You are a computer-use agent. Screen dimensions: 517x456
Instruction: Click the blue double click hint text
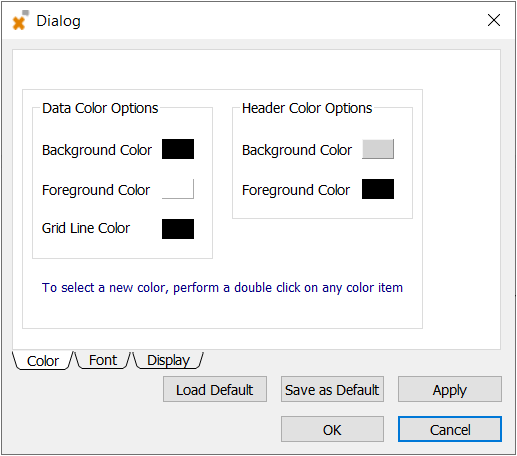[x=222, y=288]
